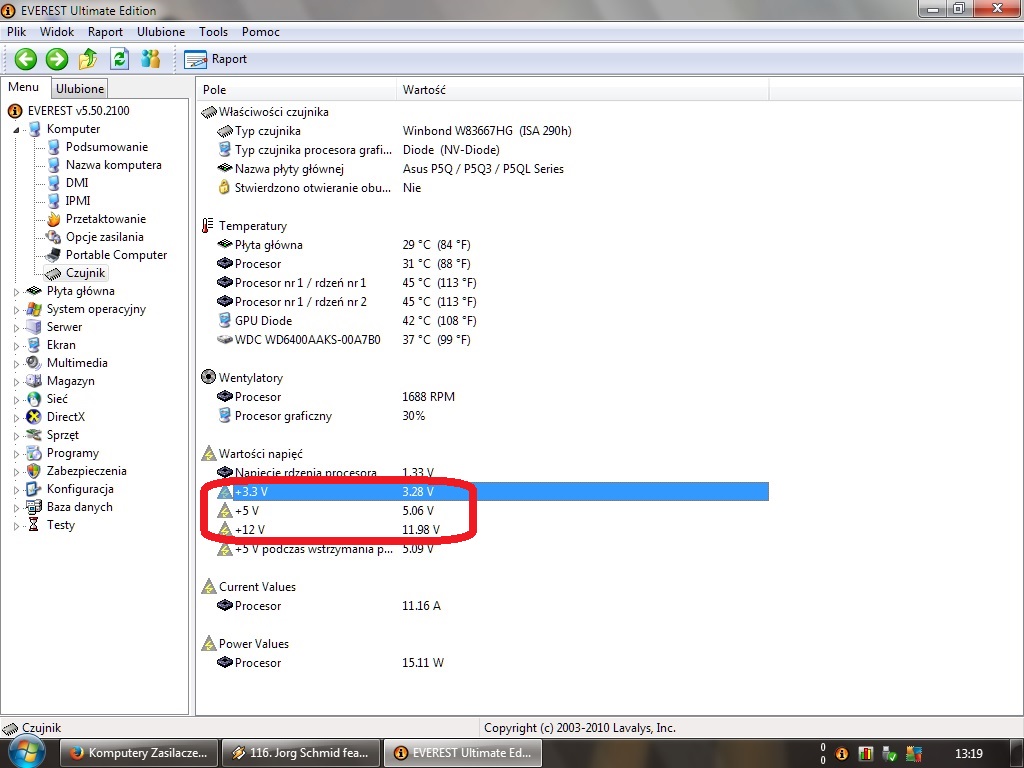Click the users icon in toolbar
The width and height of the screenshot is (1024, 768).
[x=151, y=59]
